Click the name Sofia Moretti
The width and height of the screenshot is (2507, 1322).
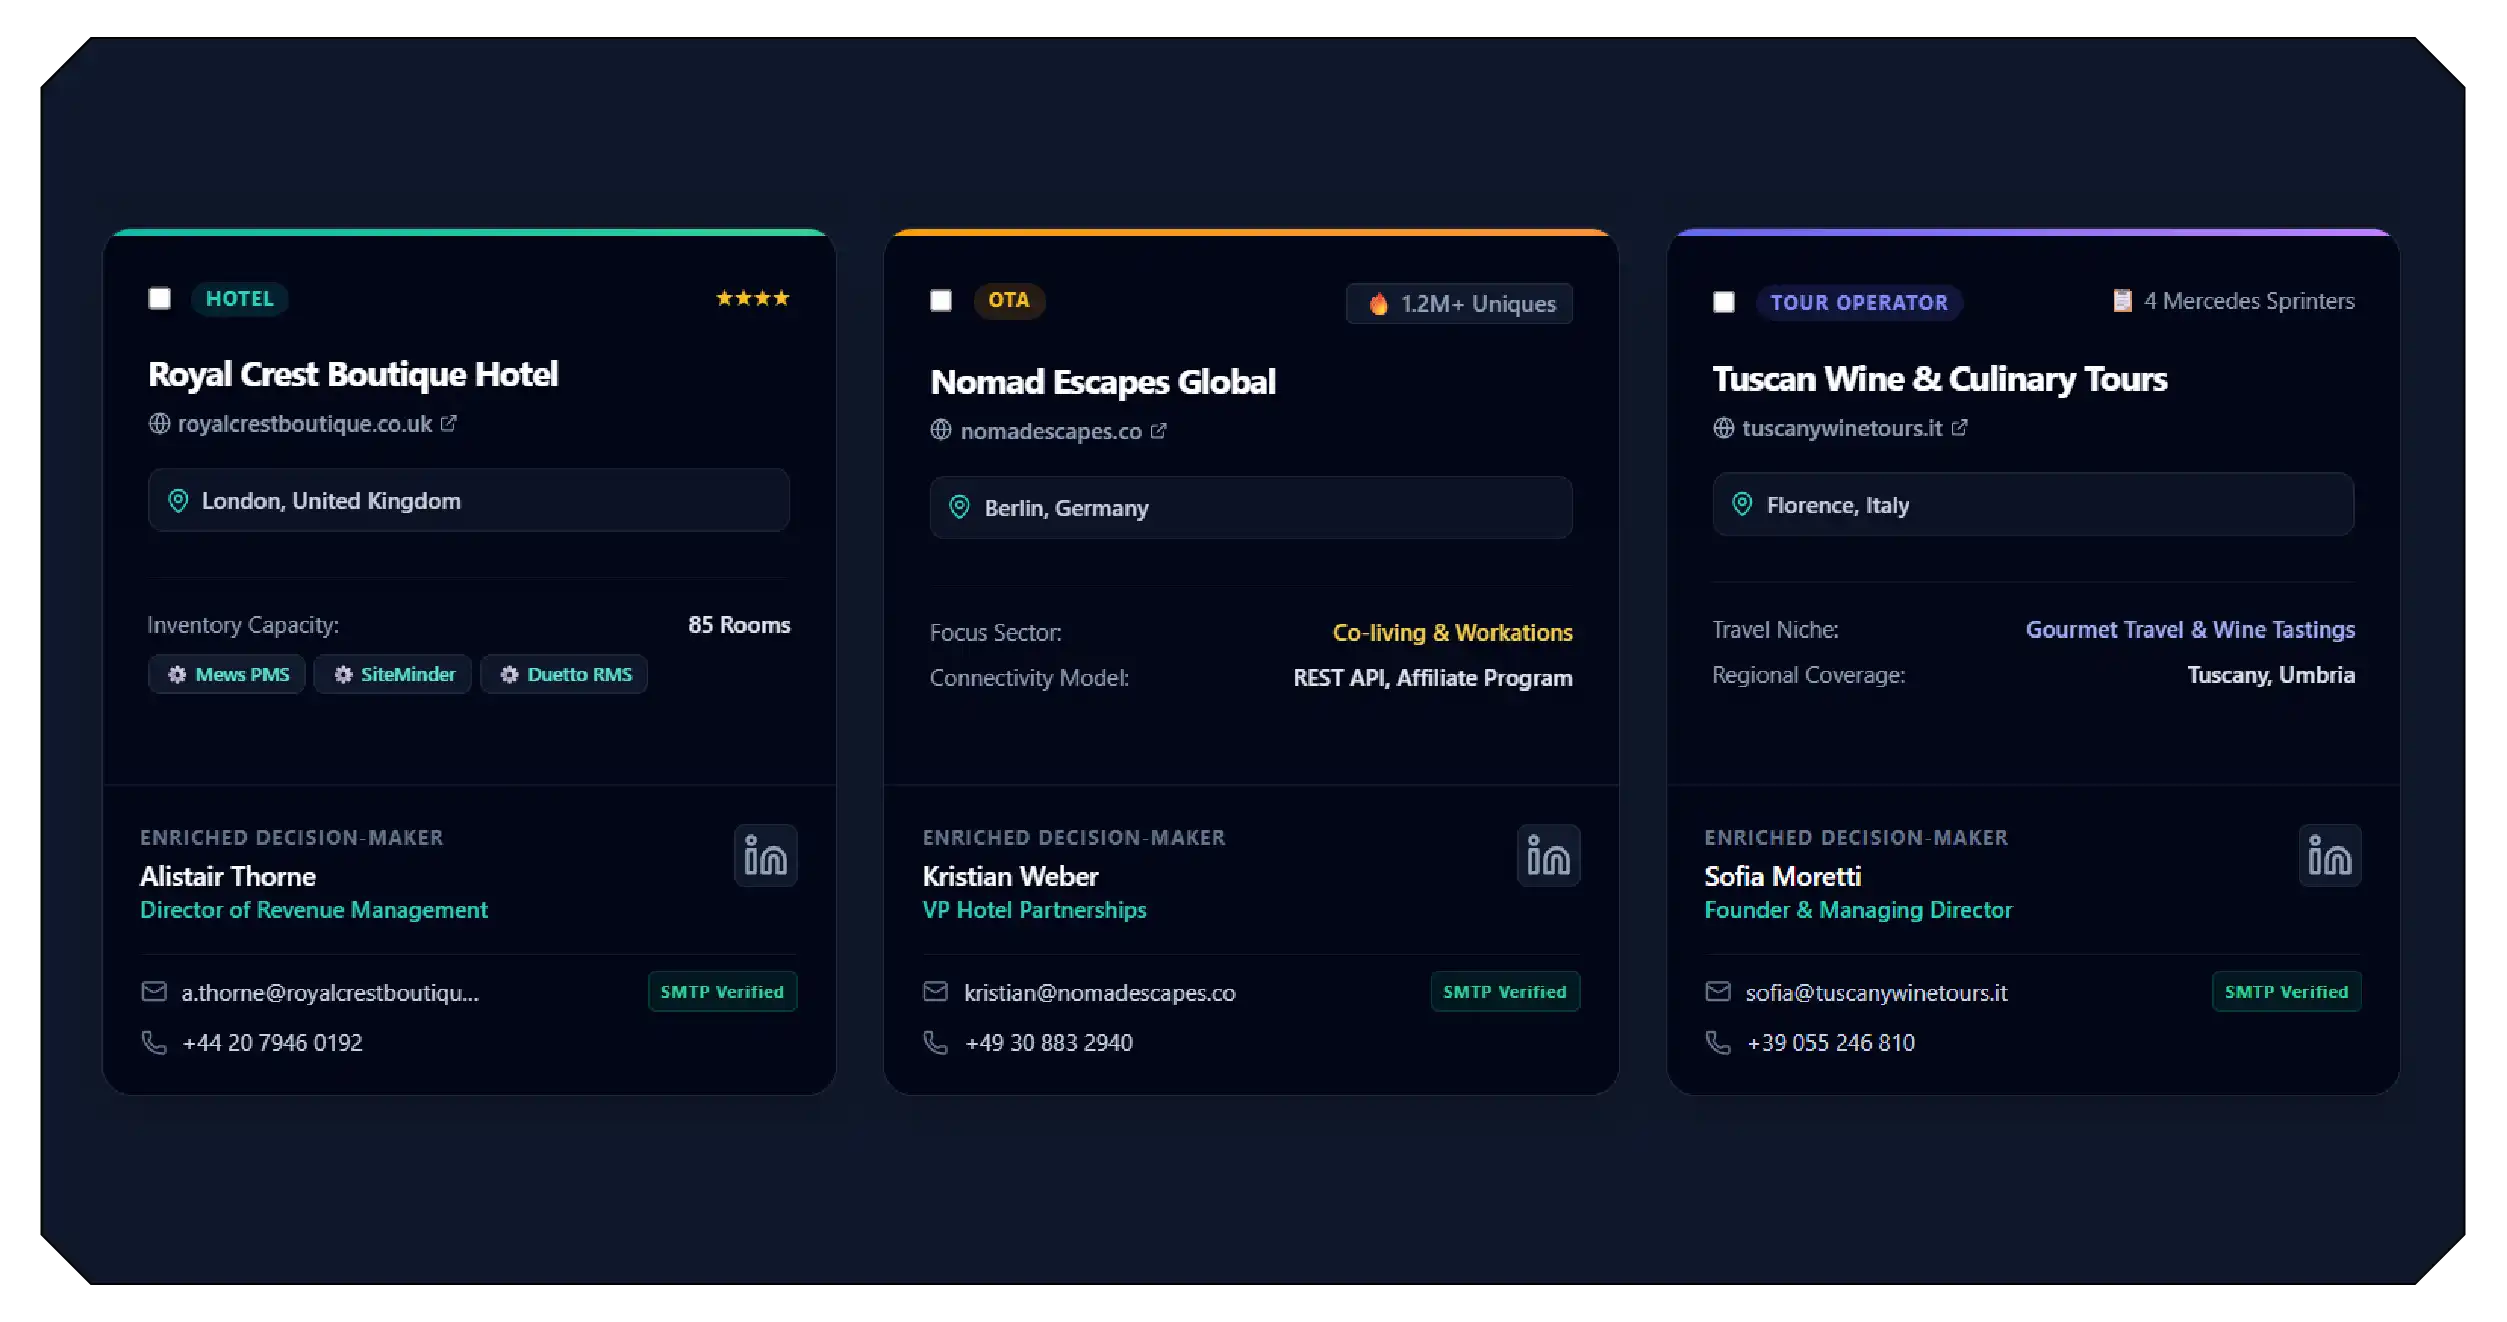click(1783, 877)
